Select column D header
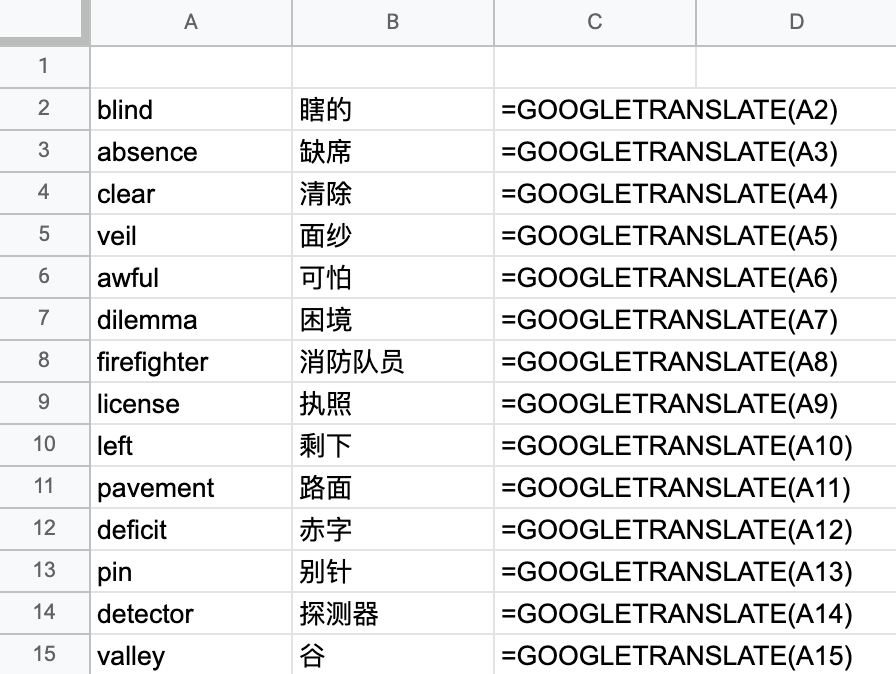The image size is (896, 674). tap(796, 22)
